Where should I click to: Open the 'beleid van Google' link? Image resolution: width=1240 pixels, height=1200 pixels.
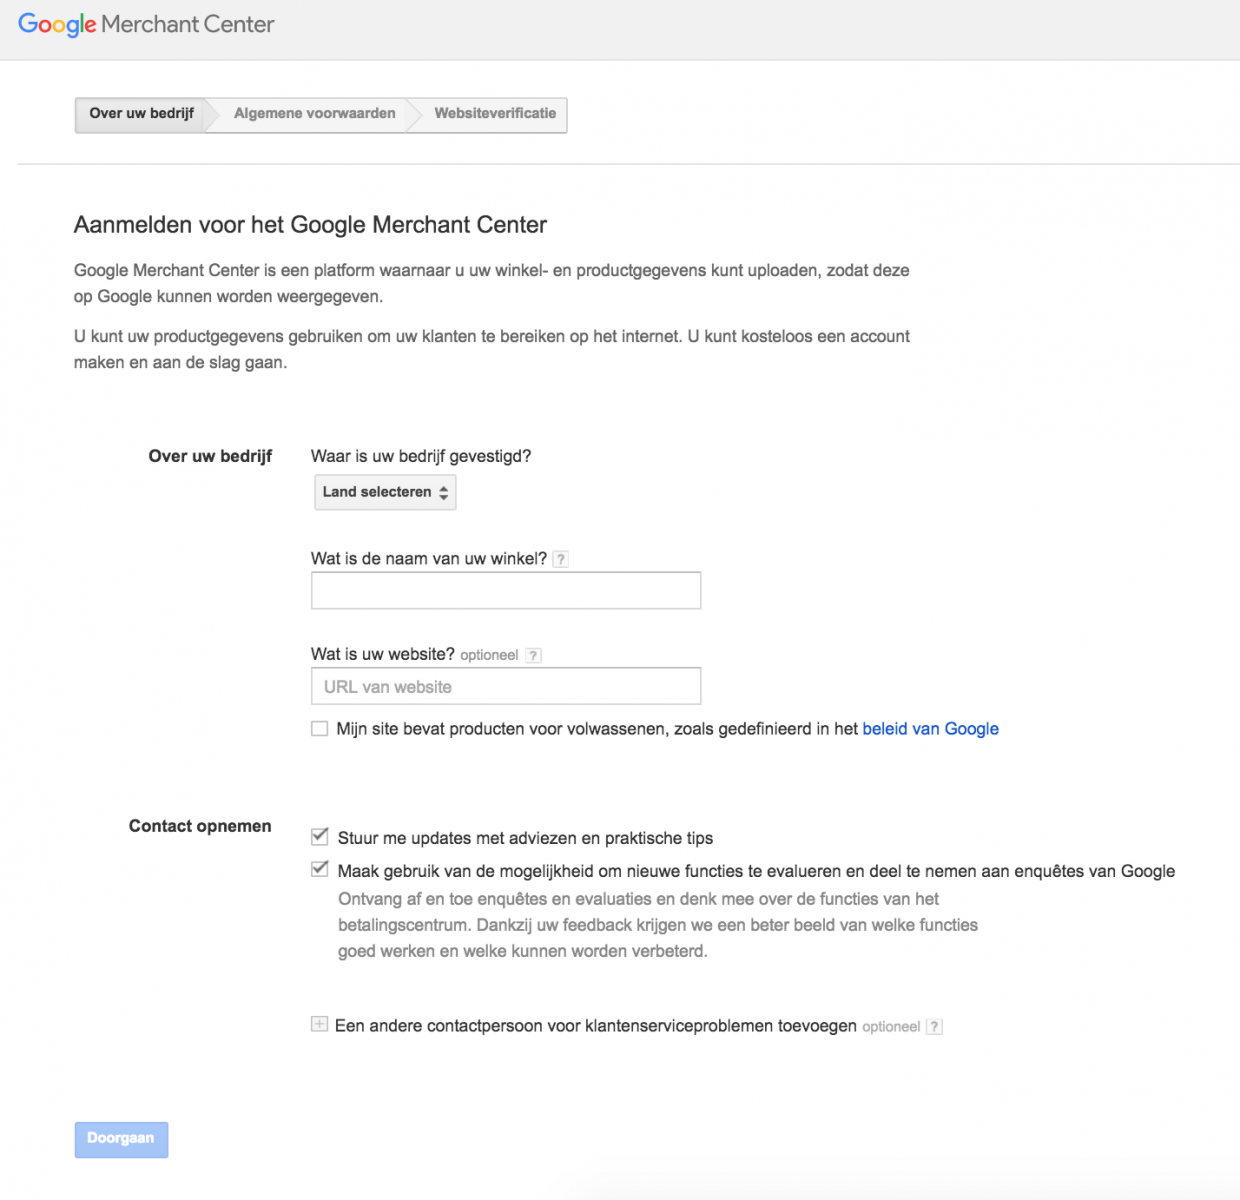click(x=930, y=729)
